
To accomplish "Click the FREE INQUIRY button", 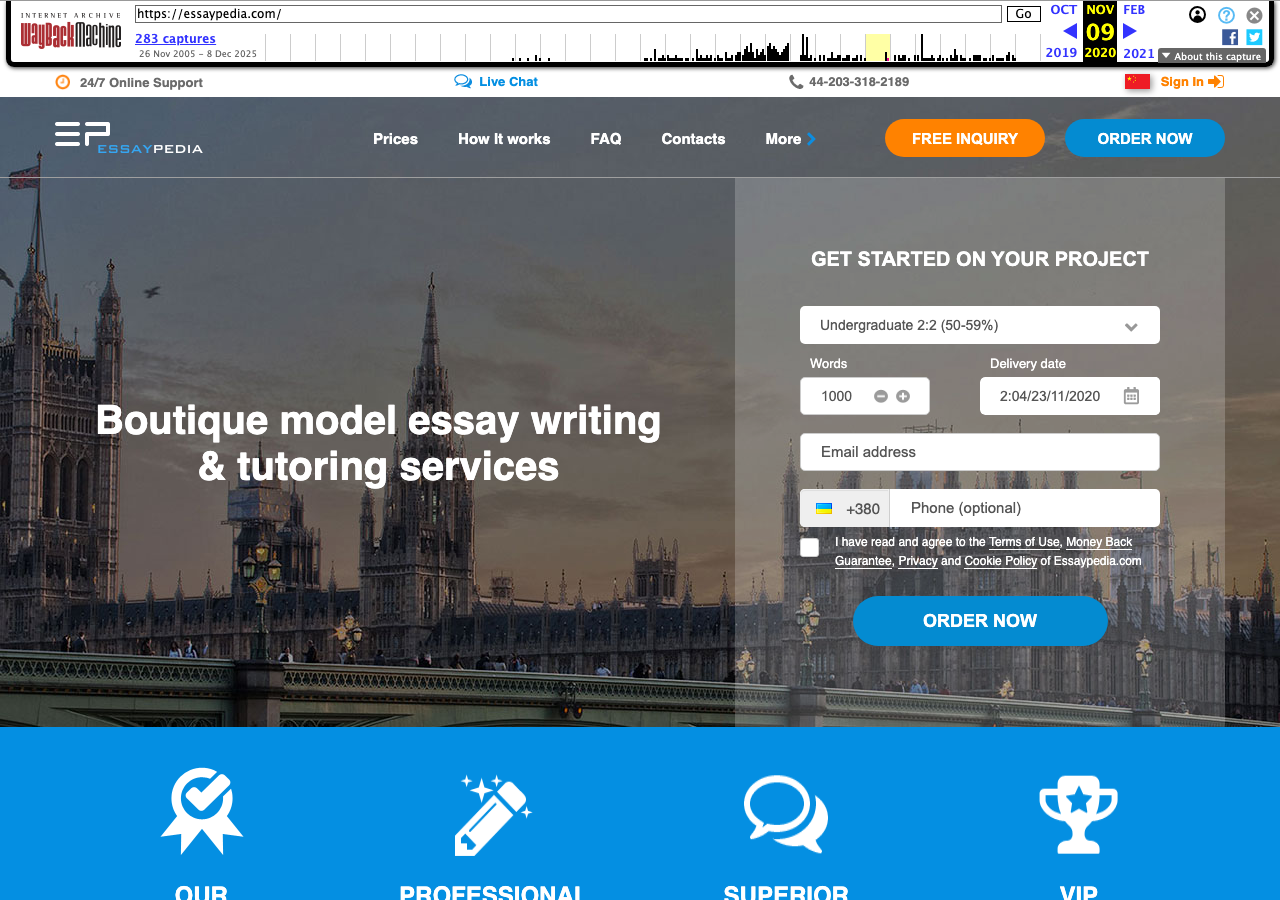I will (965, 138).
